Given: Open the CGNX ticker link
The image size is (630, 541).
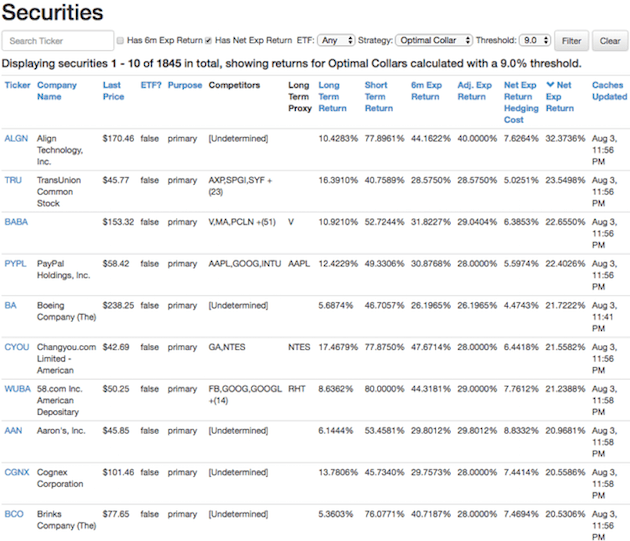Looking at the screenshot, I should tap(17, 471).
